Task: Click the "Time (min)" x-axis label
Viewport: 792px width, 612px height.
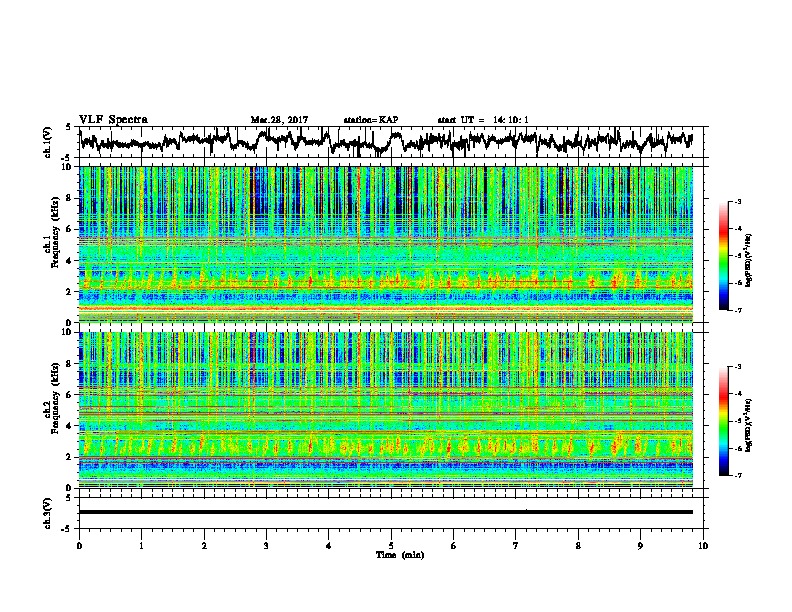Action: pos(400,555)
